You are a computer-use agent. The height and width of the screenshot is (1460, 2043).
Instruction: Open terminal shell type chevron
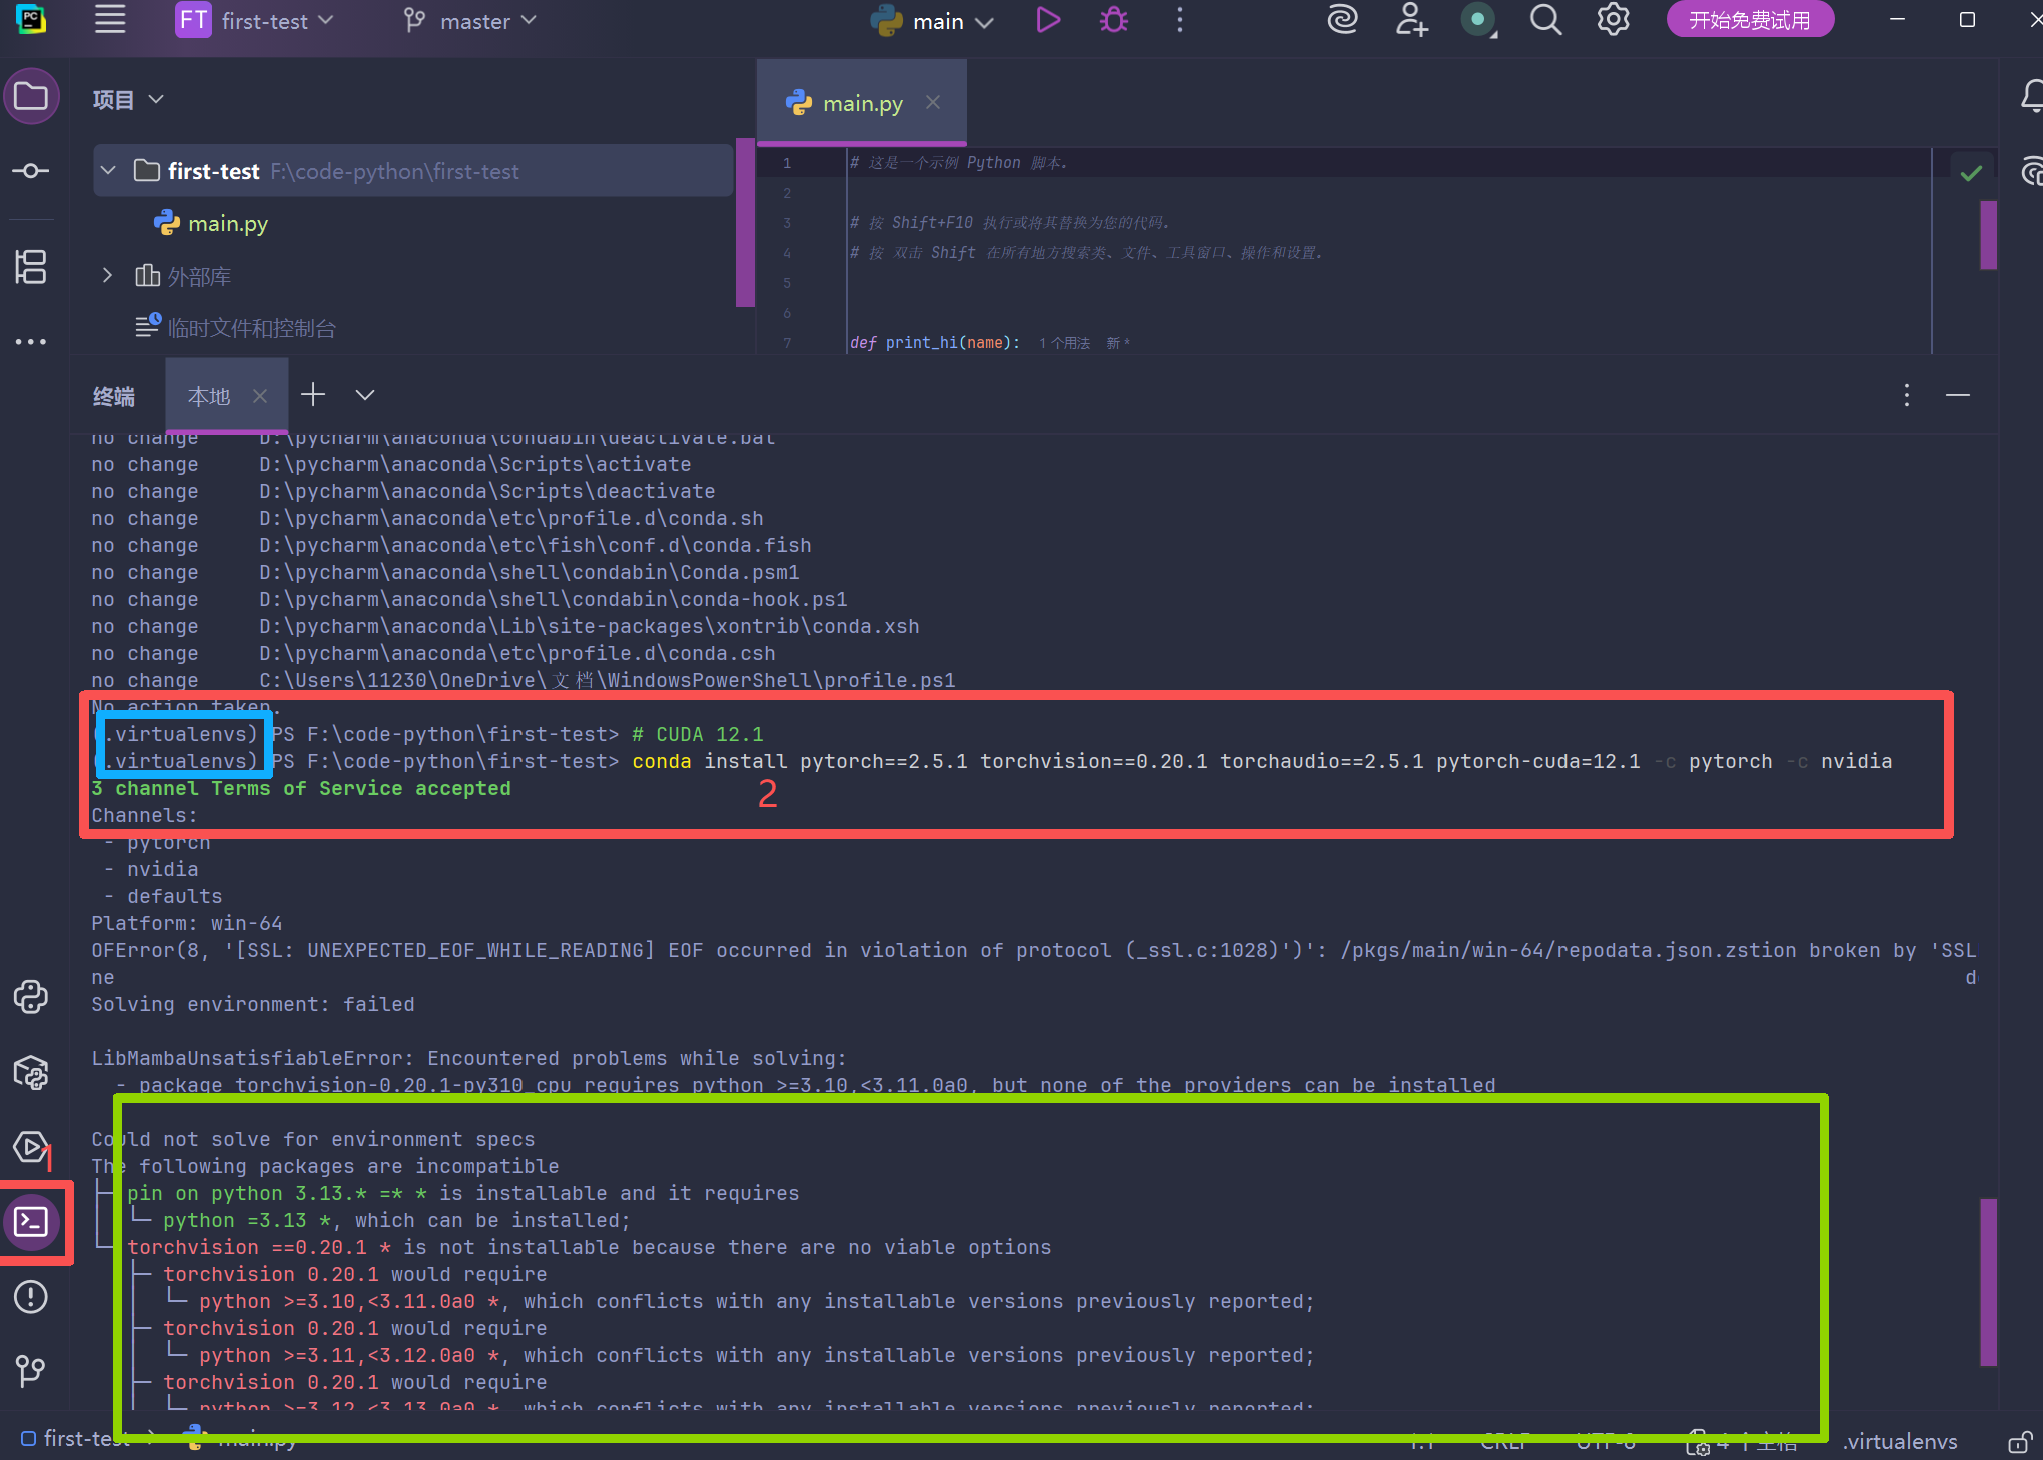coord(365,395)
